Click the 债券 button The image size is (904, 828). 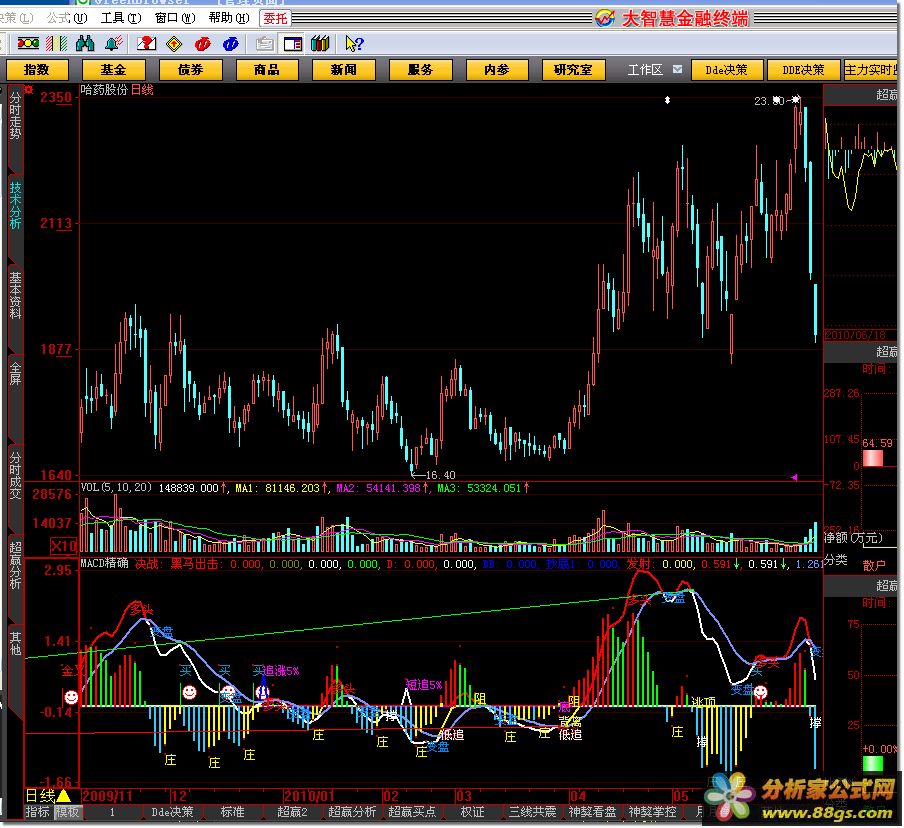tap(190, 70)
